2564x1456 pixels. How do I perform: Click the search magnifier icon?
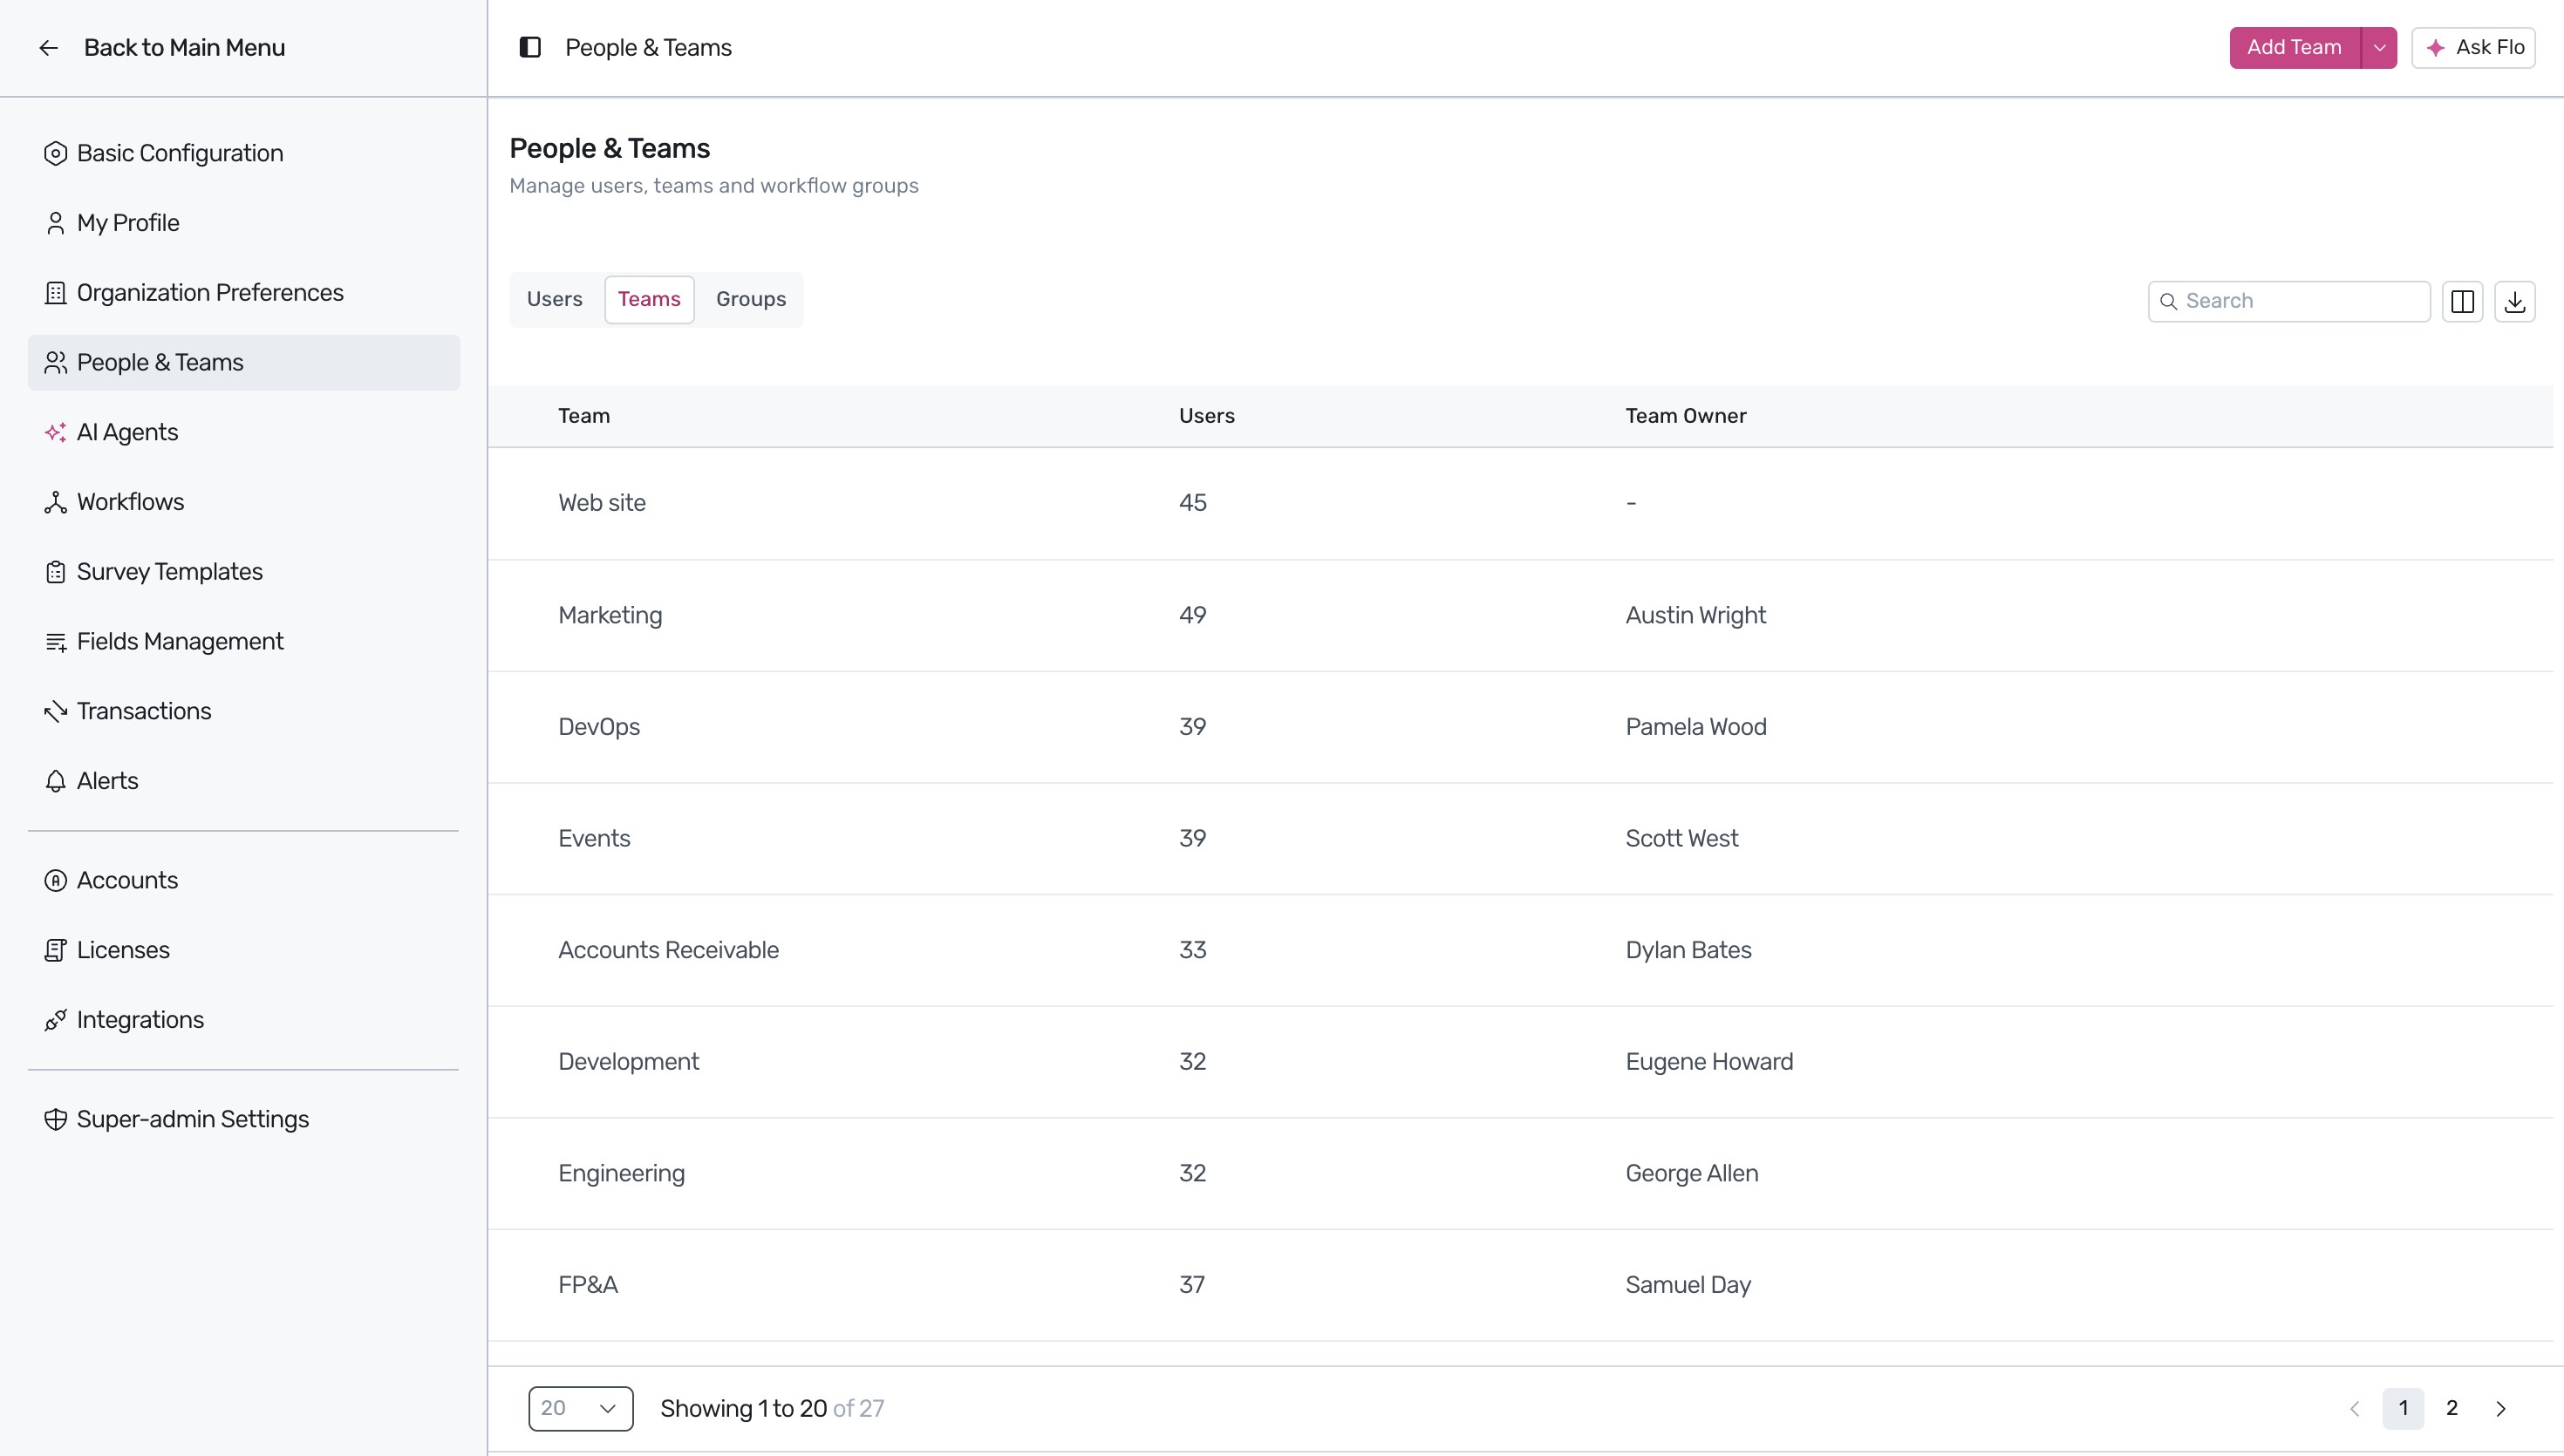(x=2168, y=301)
